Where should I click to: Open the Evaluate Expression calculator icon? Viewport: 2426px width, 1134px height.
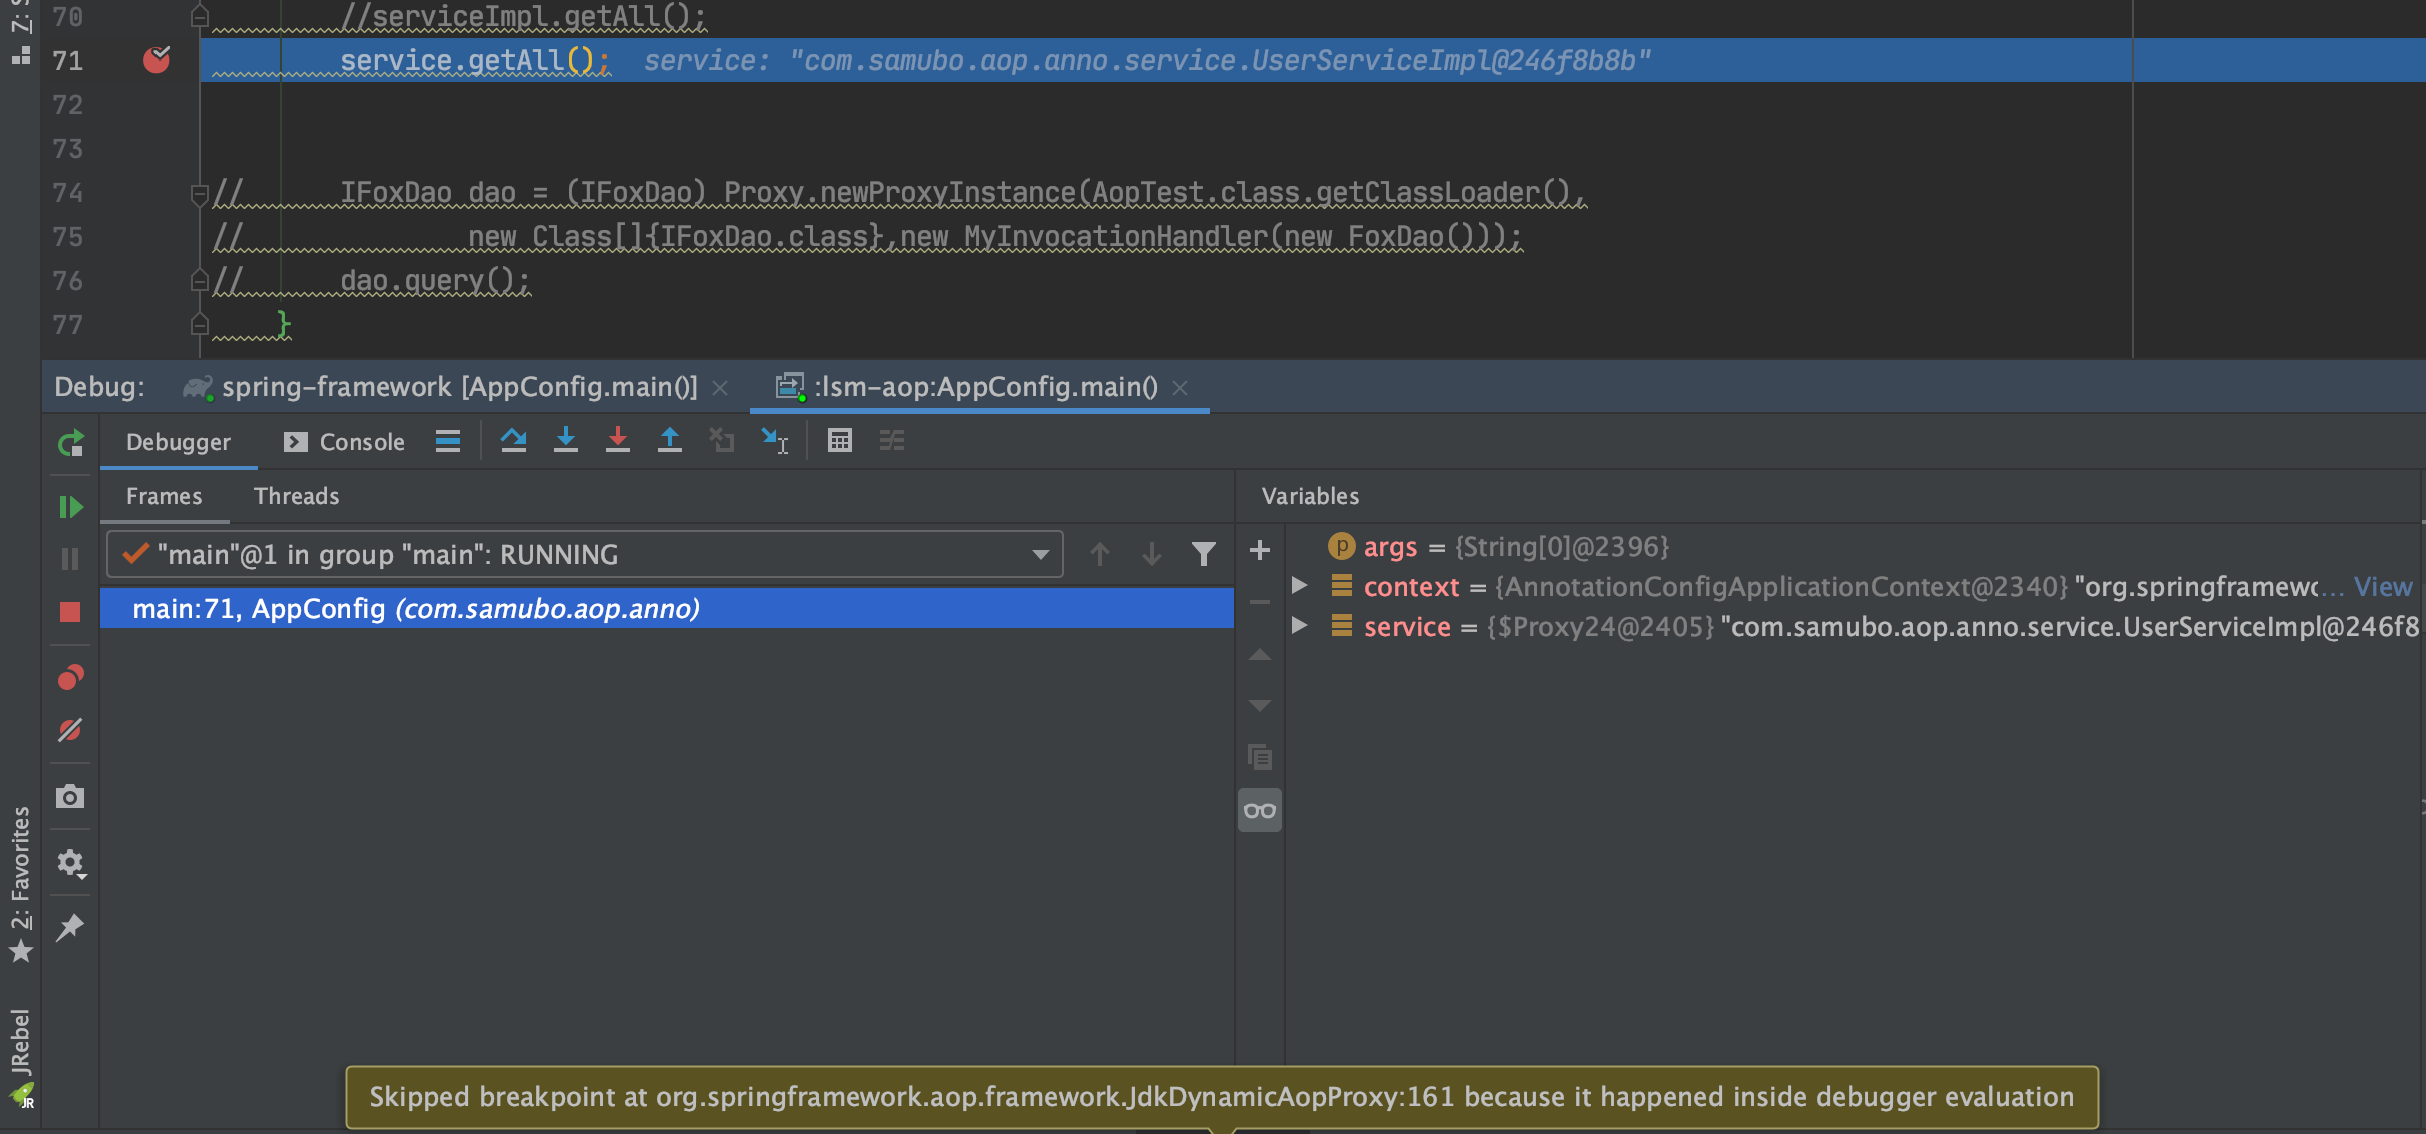pos(840,440)
